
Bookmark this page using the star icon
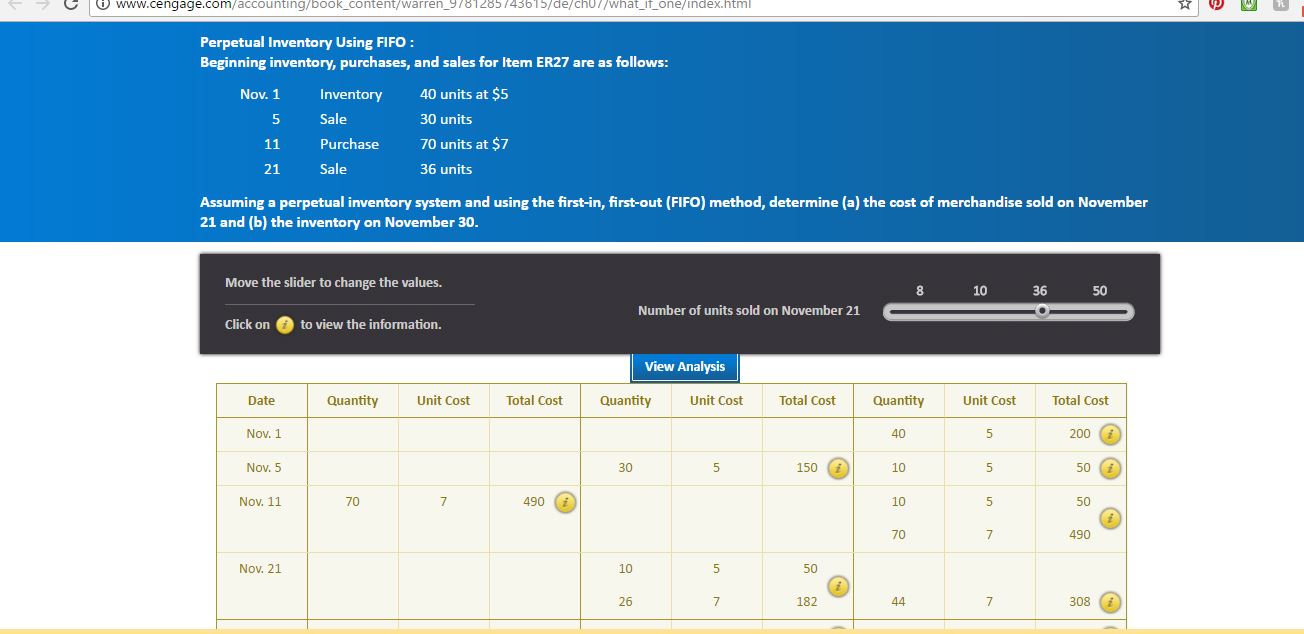click(x=1184, y=5)
